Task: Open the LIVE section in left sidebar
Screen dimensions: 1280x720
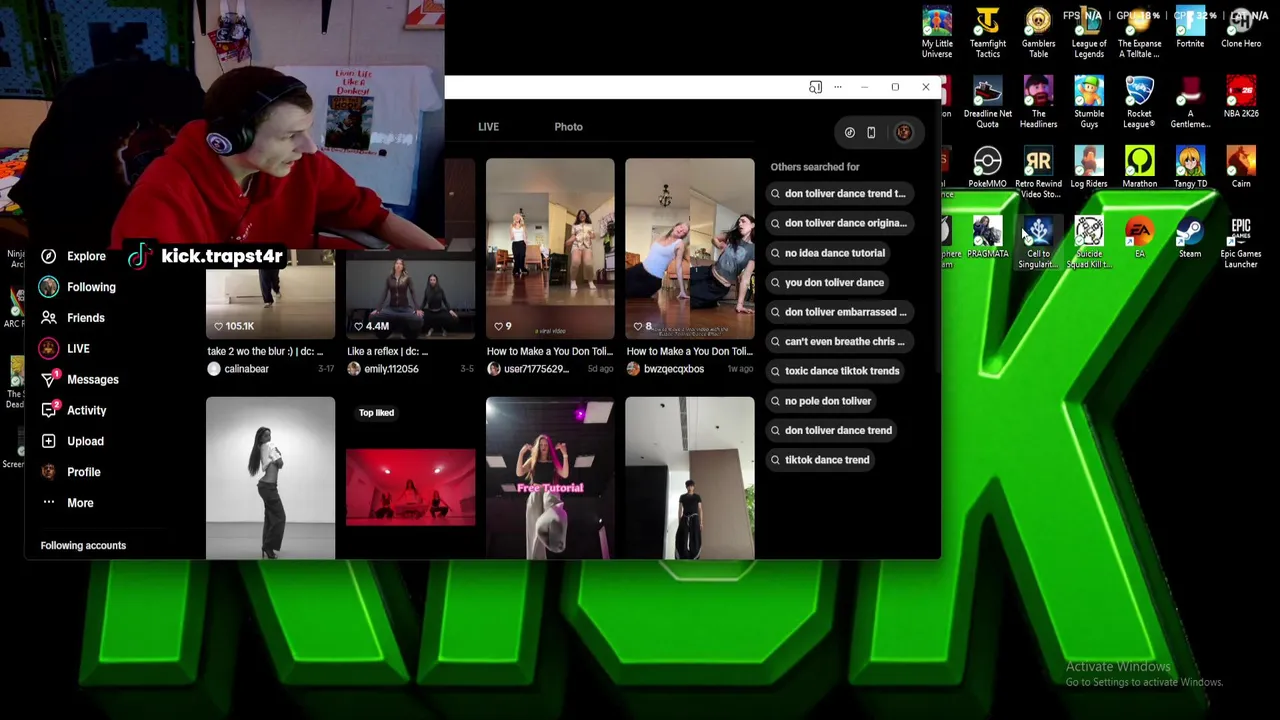Action: pos(65,349)
